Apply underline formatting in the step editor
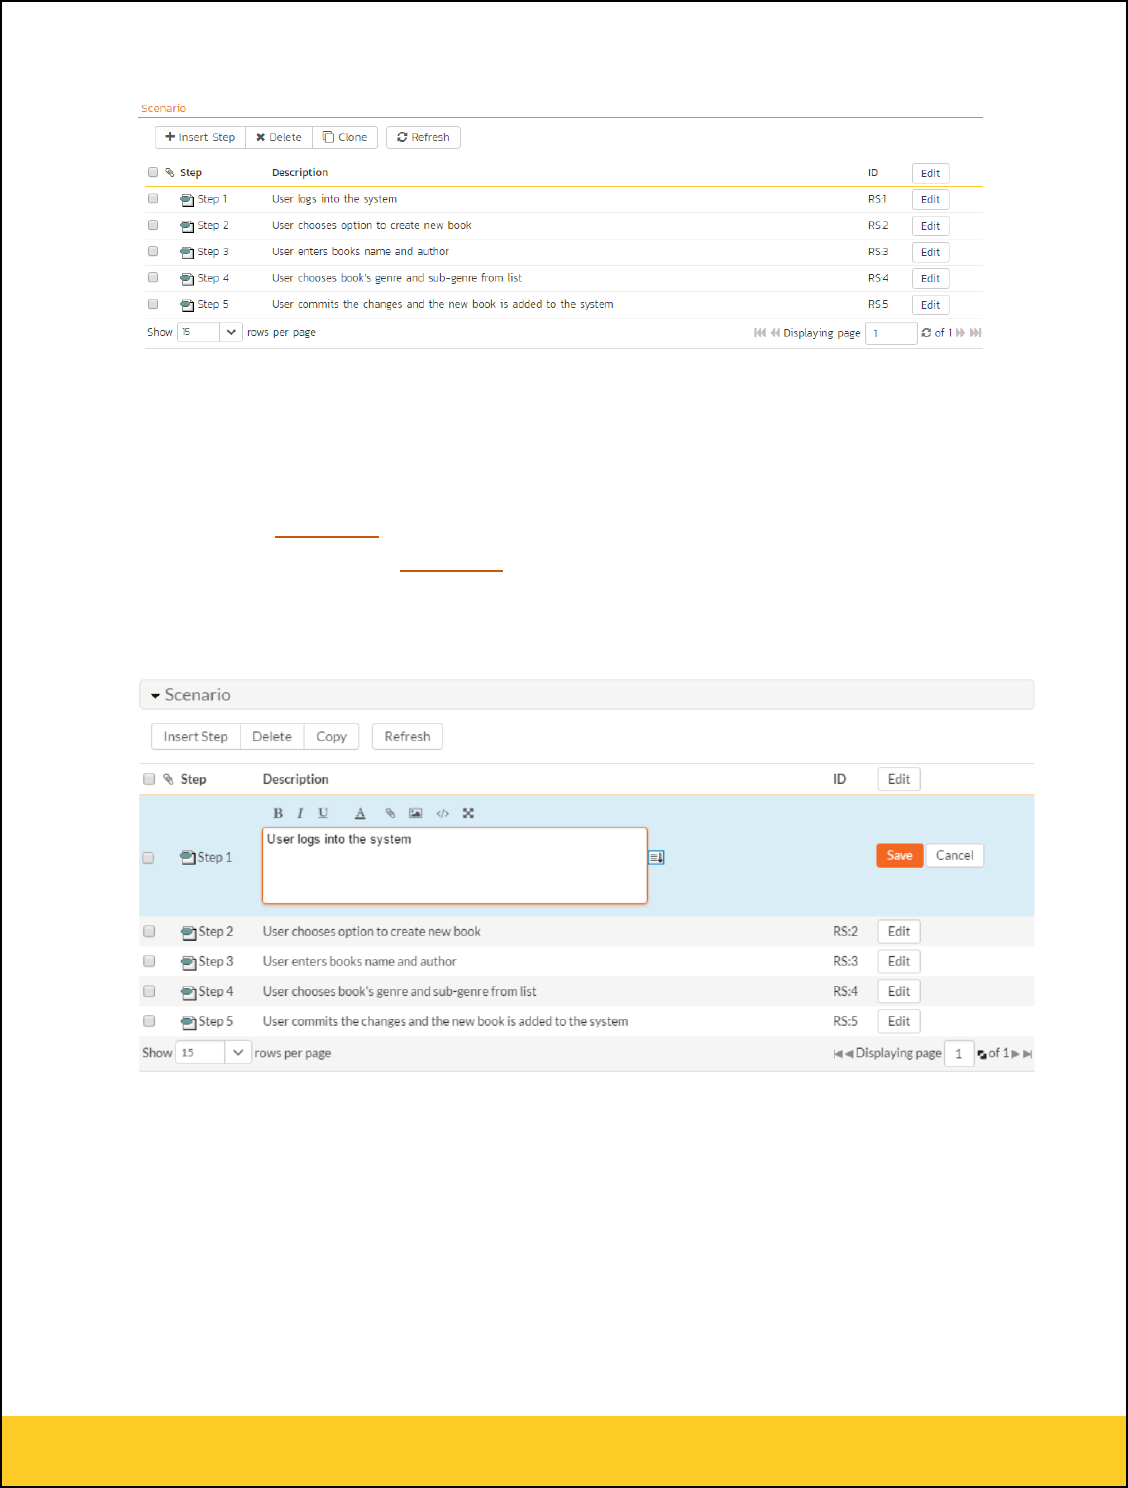The image size is (1128, 1488). (323, 813)
